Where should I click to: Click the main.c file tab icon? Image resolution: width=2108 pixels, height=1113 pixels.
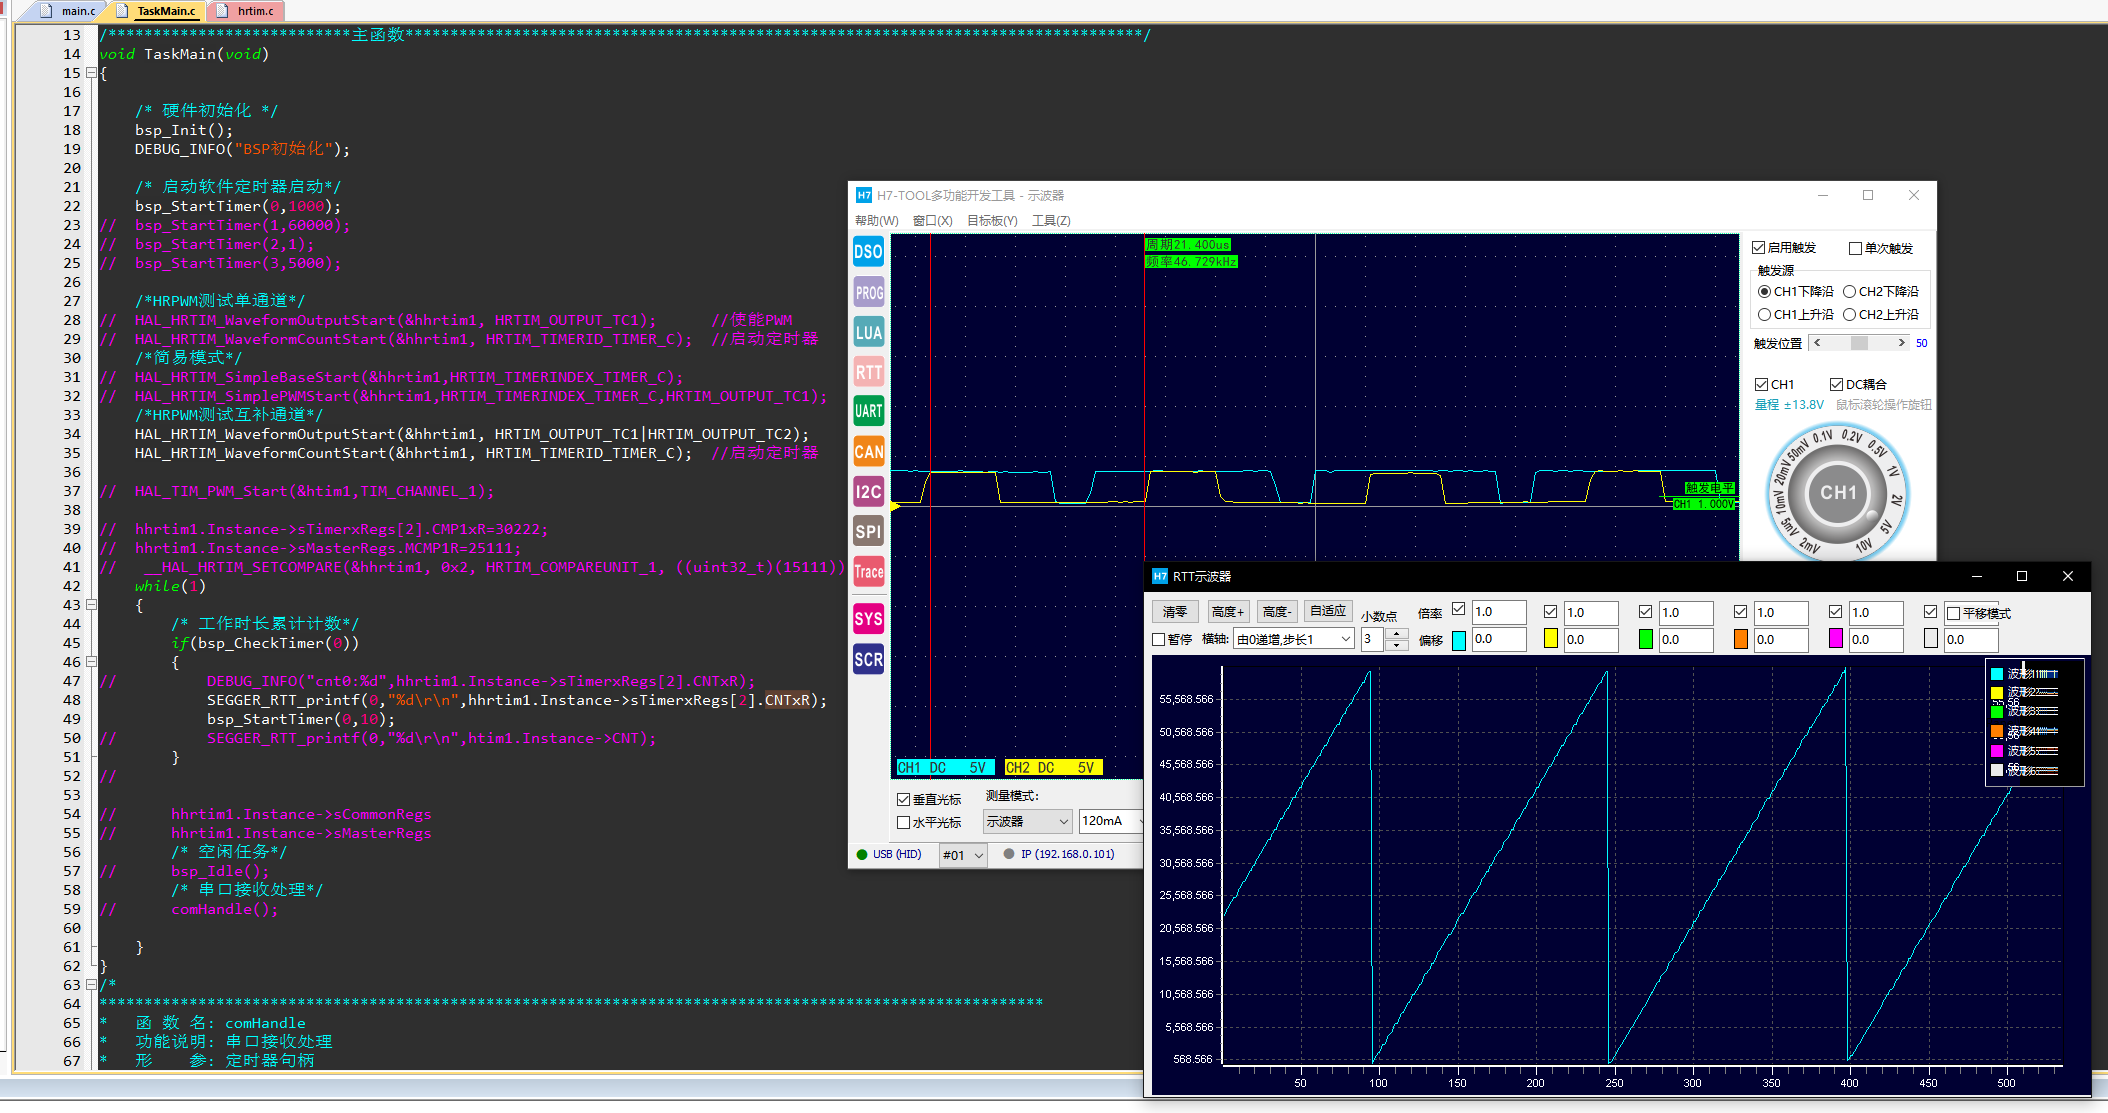click(x=46, y=11)
